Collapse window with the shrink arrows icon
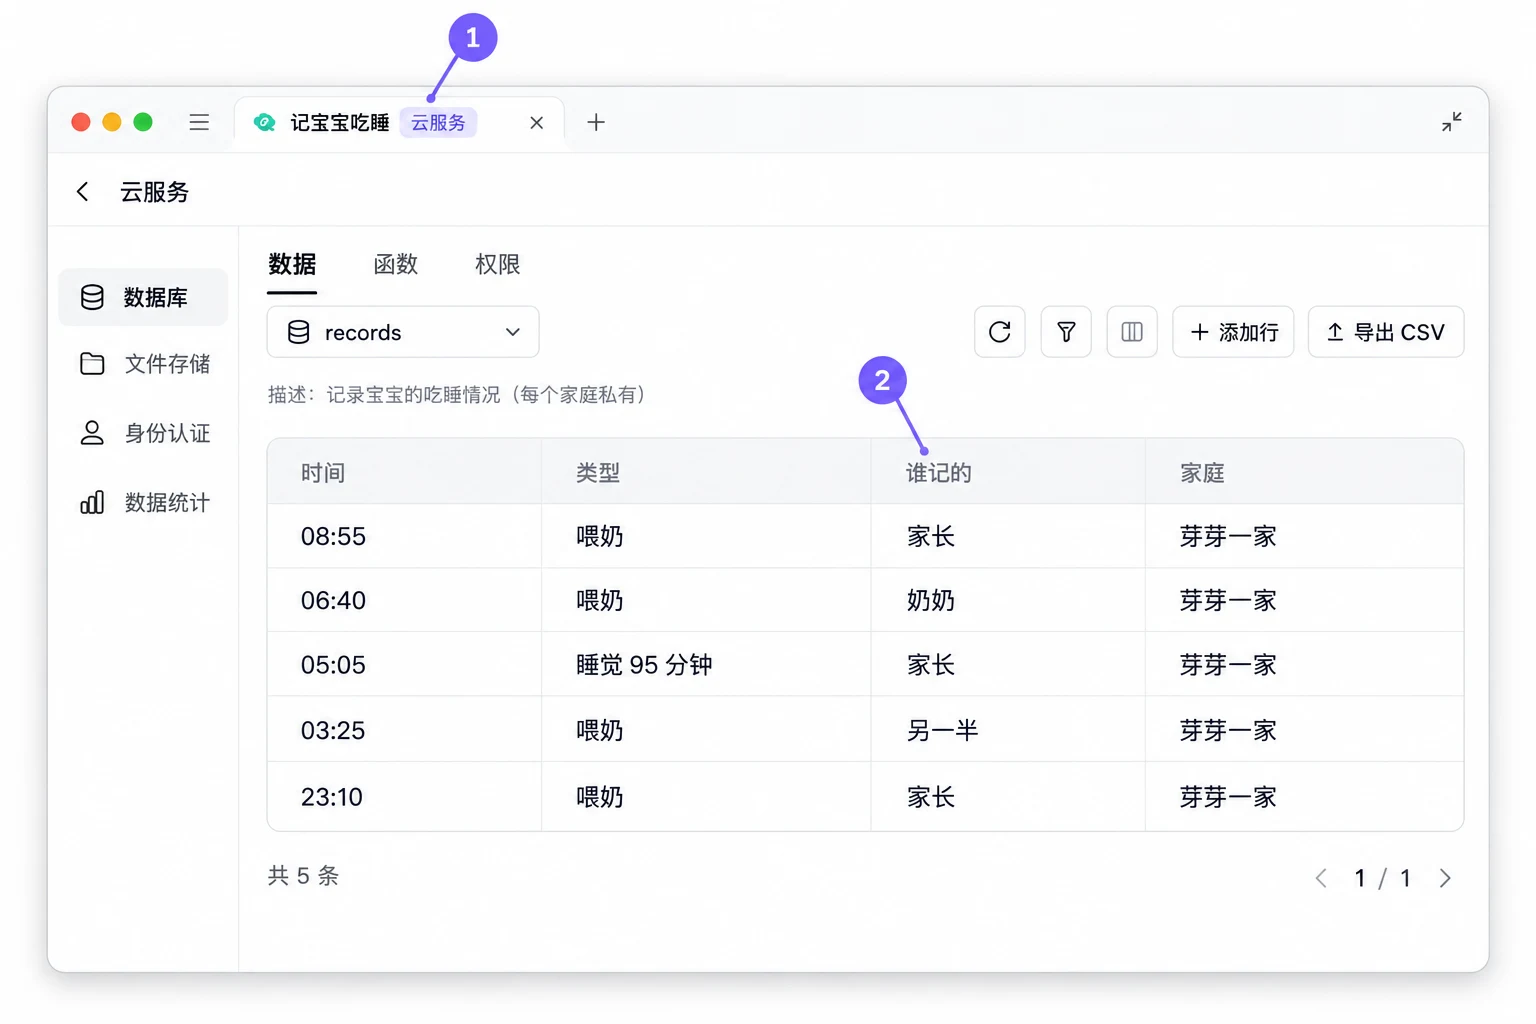Image resolution: width=1536 pixels, height=1024 pixels. 1452,122
